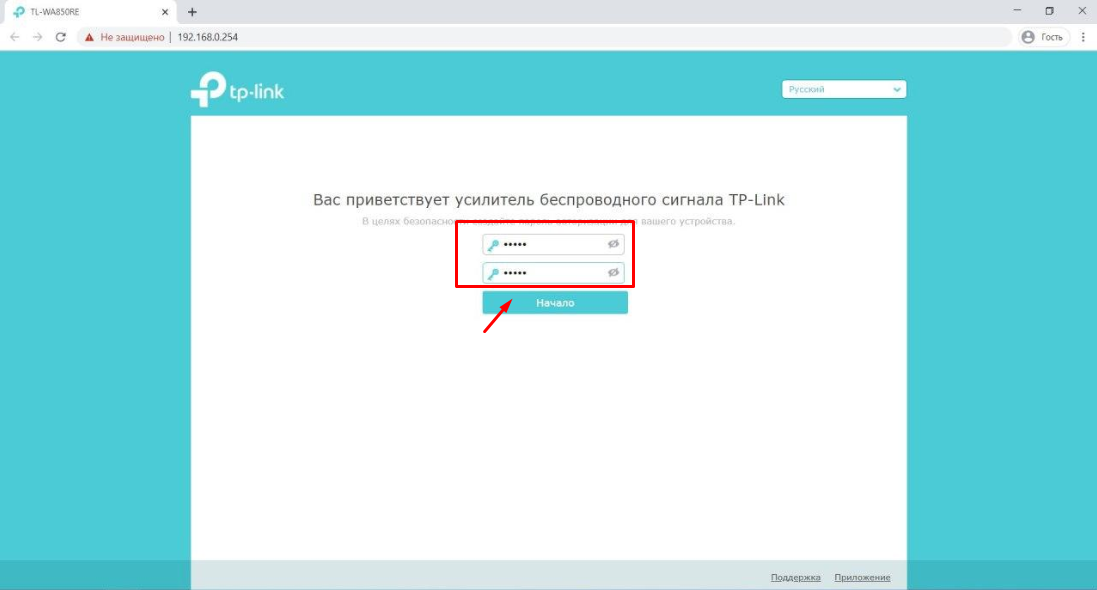Click the Не защищено security warning
1097x590 pixels.
[124, 37]
